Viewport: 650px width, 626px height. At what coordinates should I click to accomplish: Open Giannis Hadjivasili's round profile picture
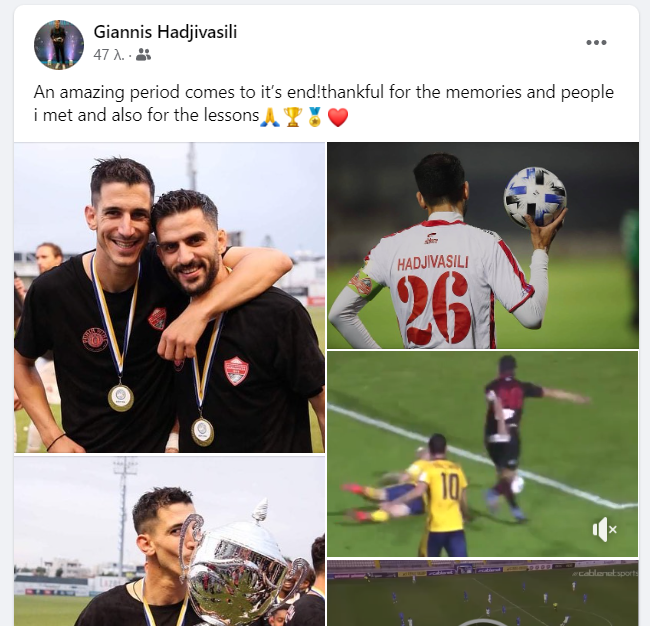59,45
